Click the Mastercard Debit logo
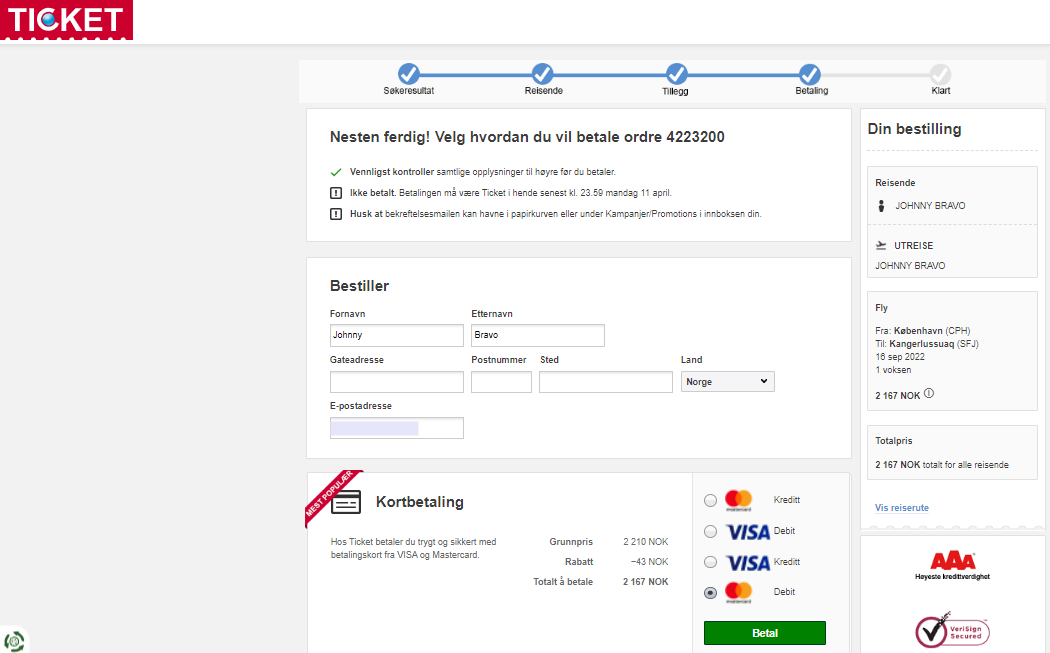Screen dimensions: 1050x653 click(x=739, y=593)
